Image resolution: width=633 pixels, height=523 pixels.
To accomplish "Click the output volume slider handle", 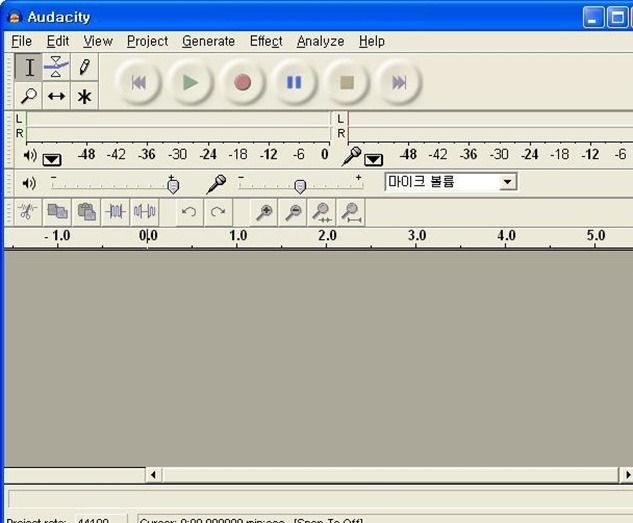I will pos(173,186).
